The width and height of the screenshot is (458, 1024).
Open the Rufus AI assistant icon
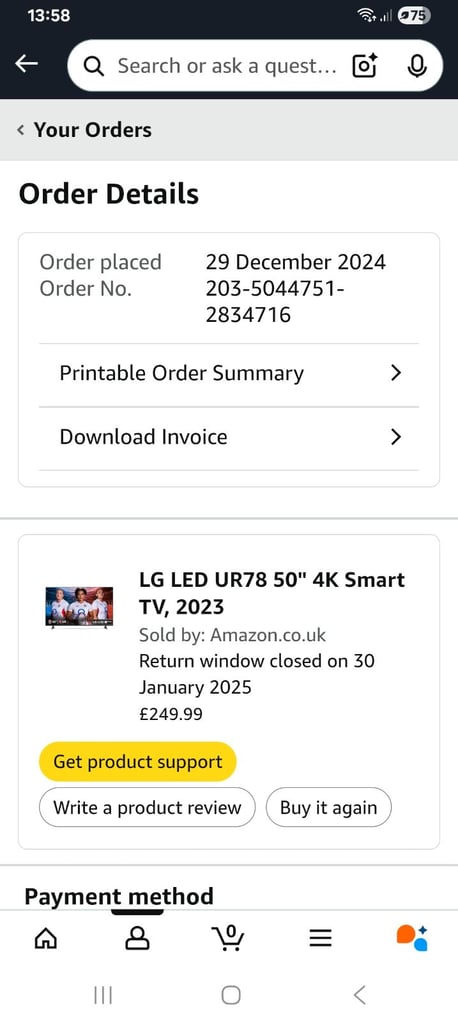tap(412, 938)
